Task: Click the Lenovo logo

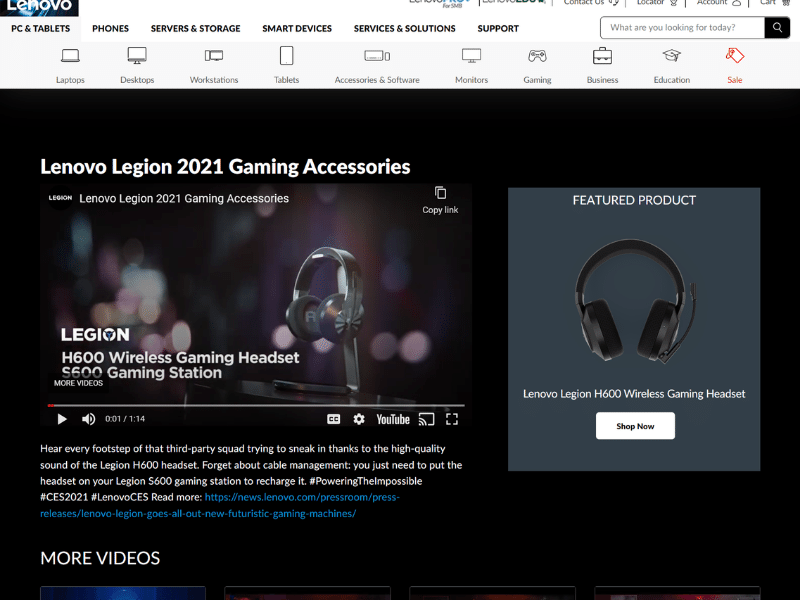Action: (39, 7)
